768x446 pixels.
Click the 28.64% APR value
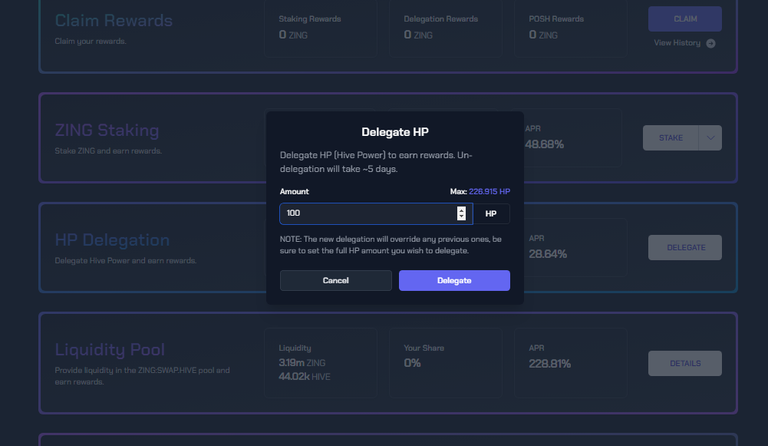(x=548, y=254)
